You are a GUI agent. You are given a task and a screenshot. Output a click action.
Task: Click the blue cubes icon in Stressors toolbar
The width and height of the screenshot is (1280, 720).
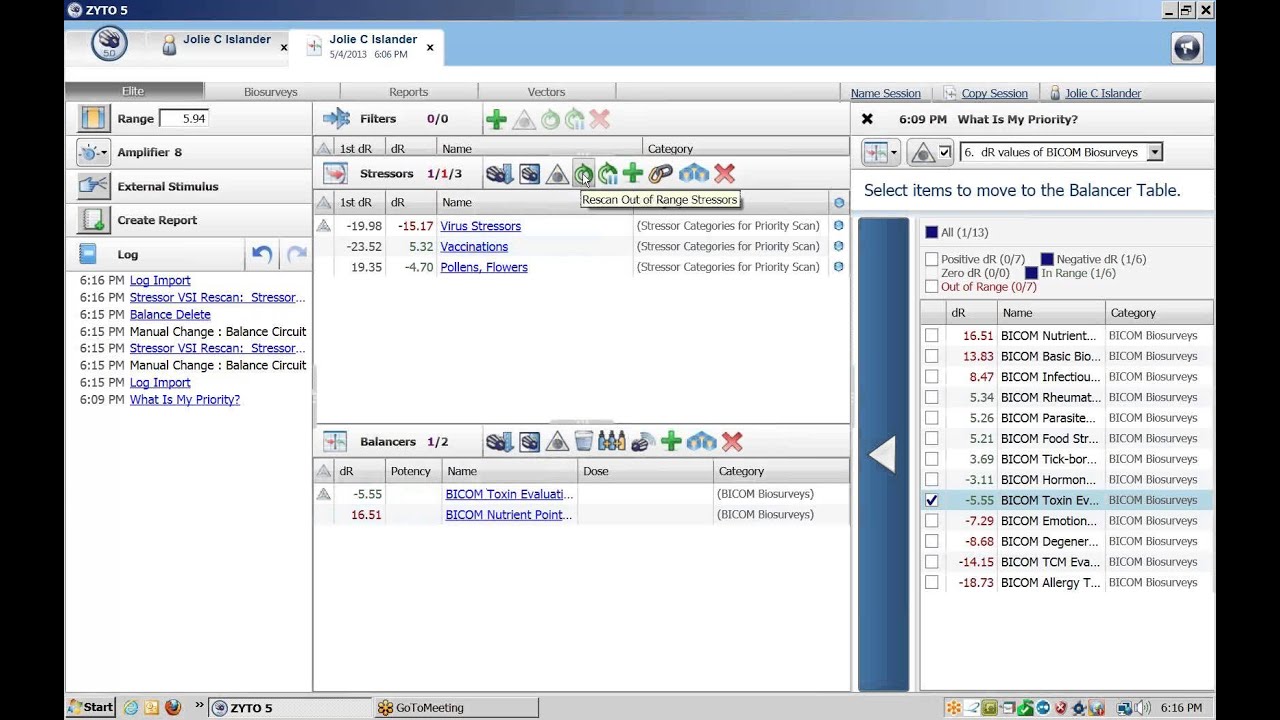click(x=694, y=174)
